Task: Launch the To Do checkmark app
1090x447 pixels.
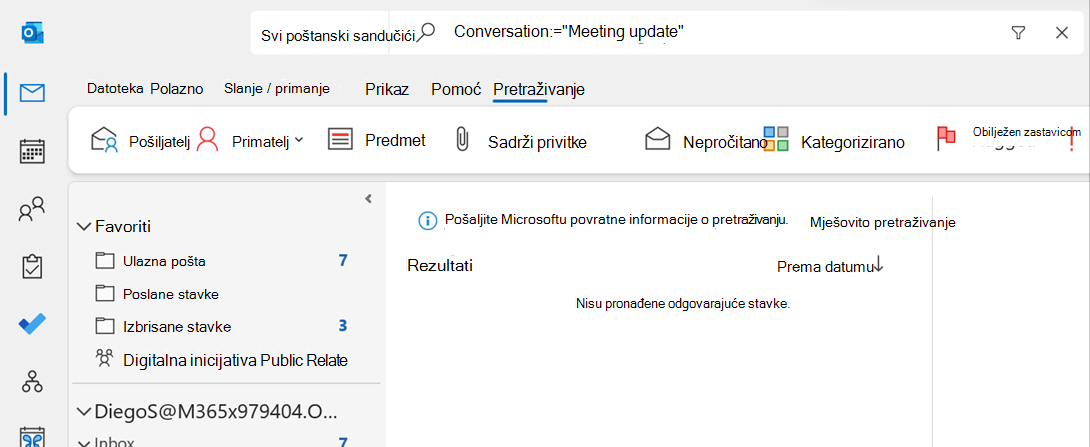Action: [x=32, y=323]
